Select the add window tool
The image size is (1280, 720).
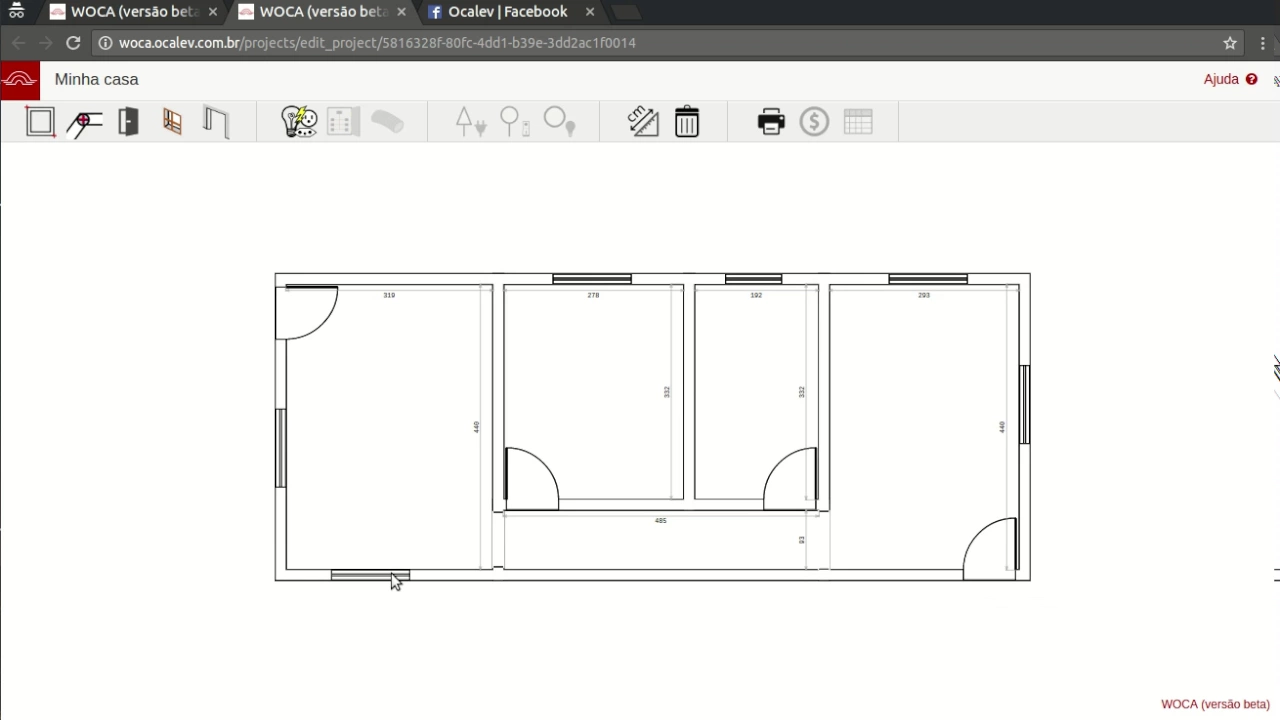(x=172, y=122)
